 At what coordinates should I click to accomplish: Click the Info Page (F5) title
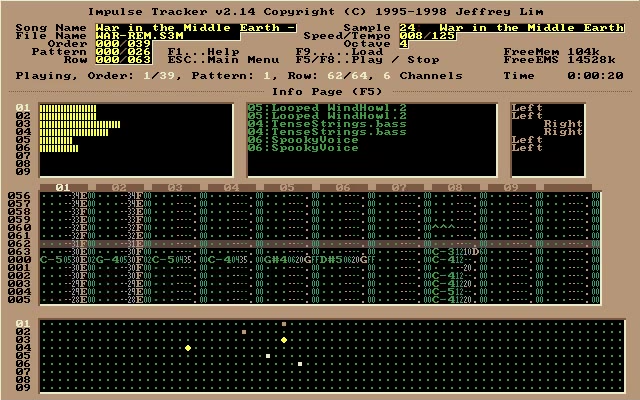click(328, 92)
